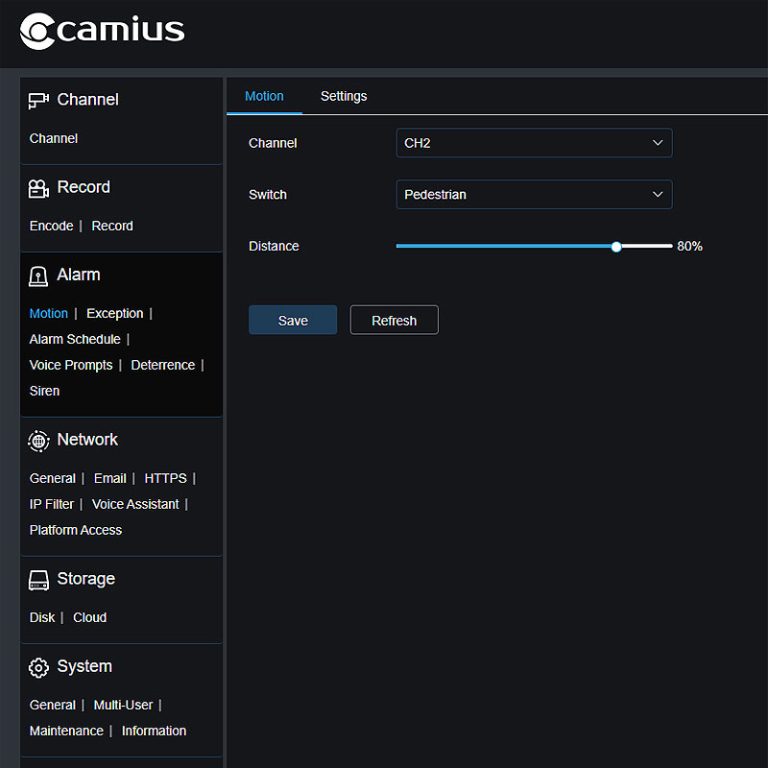Image resolution: width=768 pixels, height=768 pixels.
Task: Open the Voice Assistant page
Action: [x=135, y=504]
